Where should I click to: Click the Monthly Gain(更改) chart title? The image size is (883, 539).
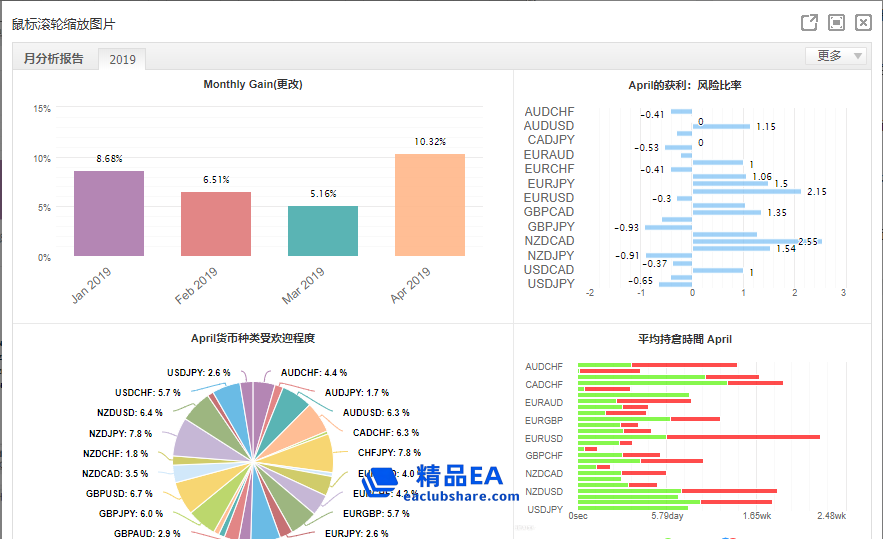click(253, 84)
